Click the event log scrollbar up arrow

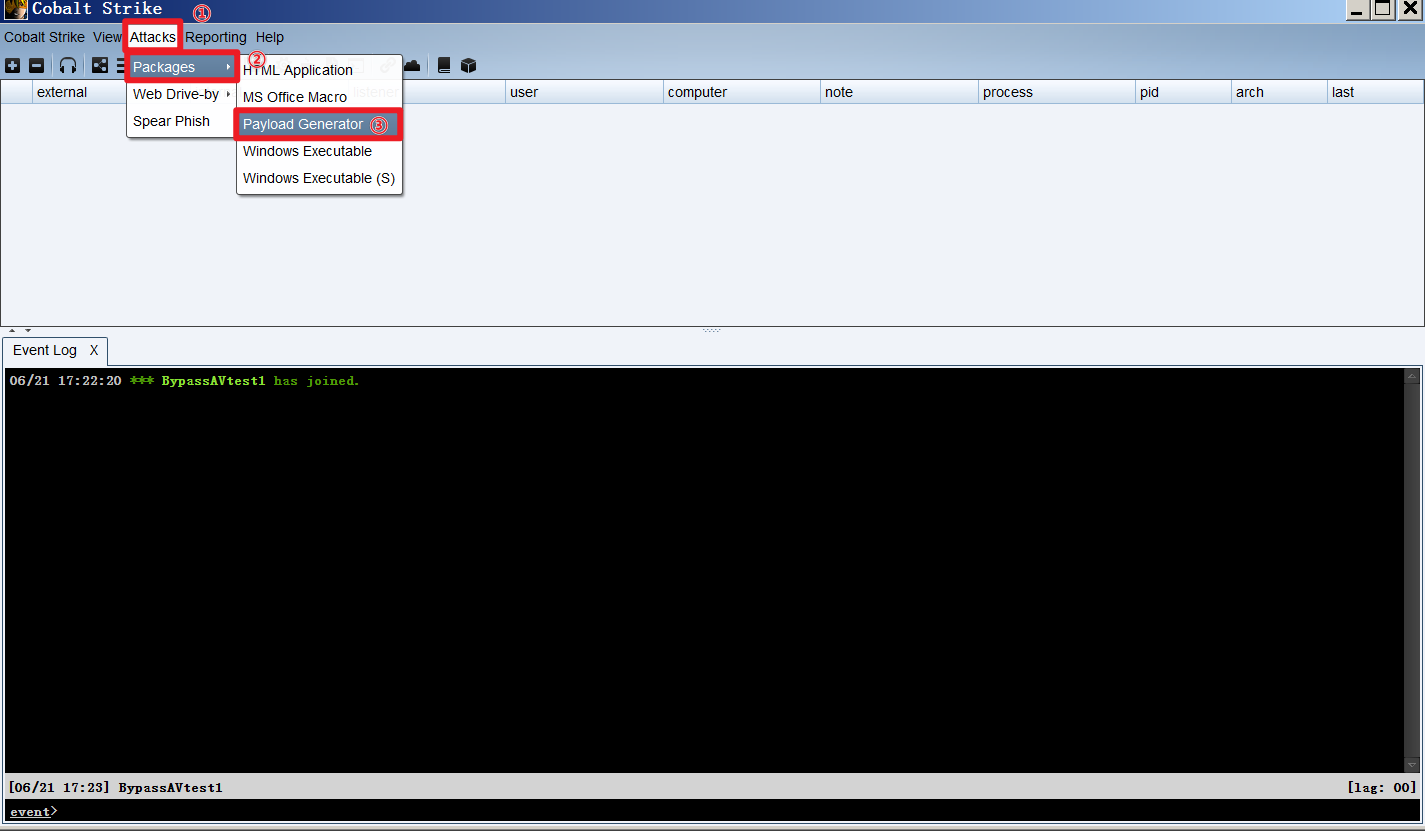point(1411,377)
